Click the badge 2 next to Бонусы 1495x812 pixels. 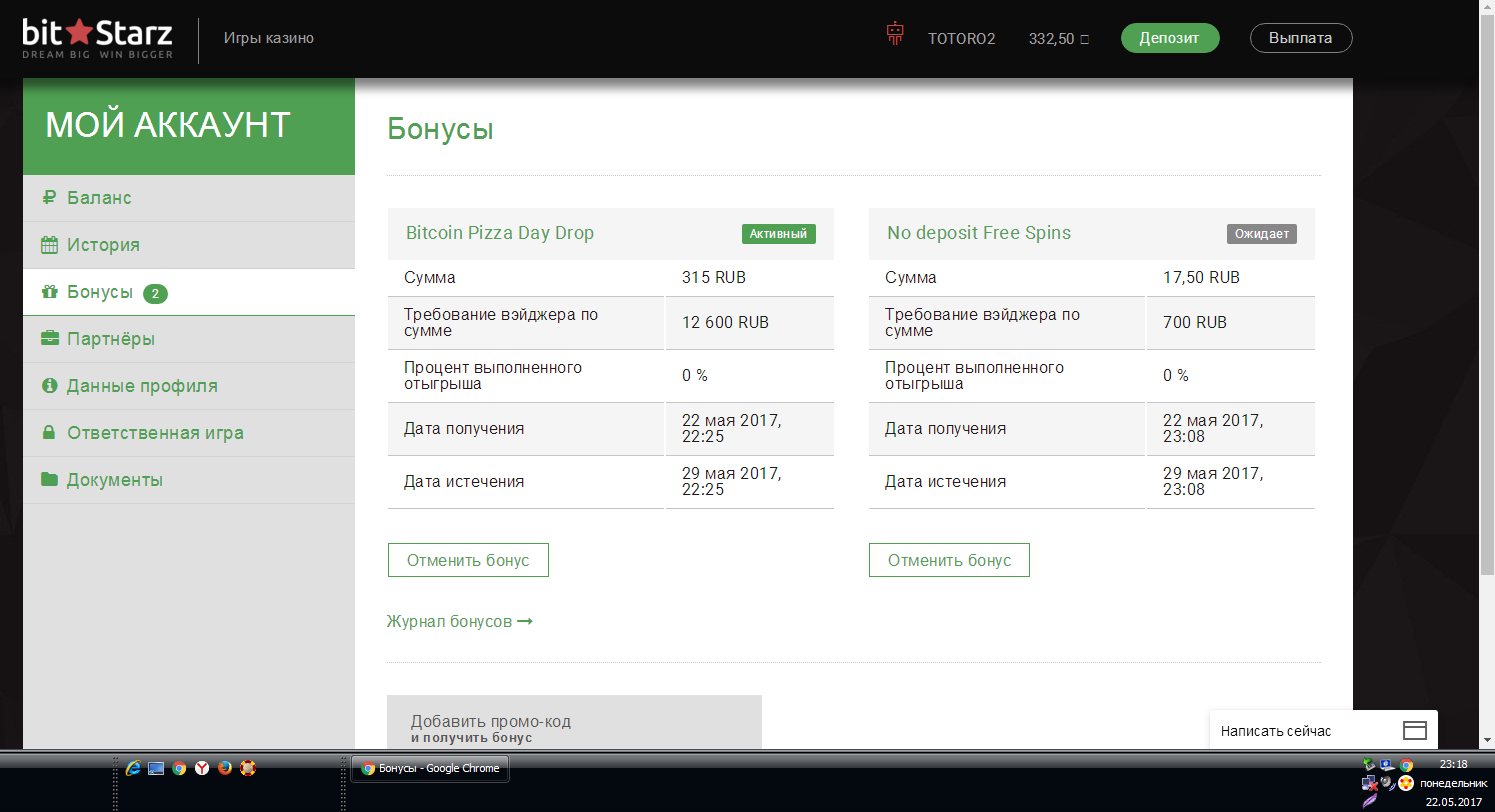(155, 293)
